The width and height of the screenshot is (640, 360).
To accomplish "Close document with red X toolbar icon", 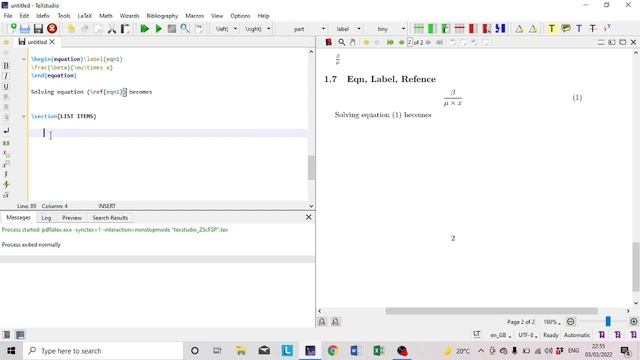I will (x=52, y=29).
